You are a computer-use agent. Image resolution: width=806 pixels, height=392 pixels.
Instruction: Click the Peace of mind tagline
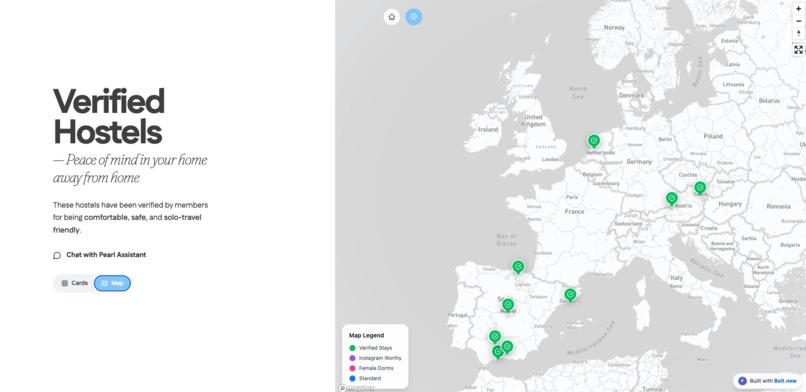click(x=130, y=169)
